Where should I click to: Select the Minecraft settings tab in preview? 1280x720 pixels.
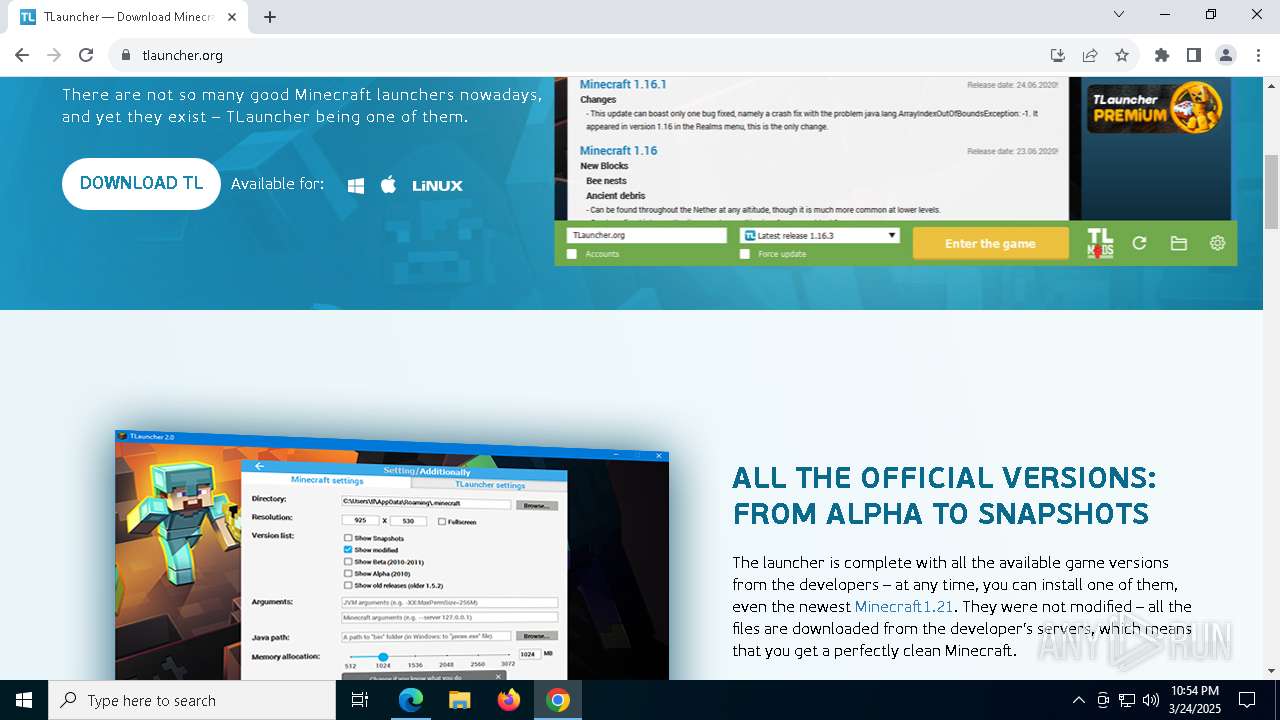[x=327, y=480]
